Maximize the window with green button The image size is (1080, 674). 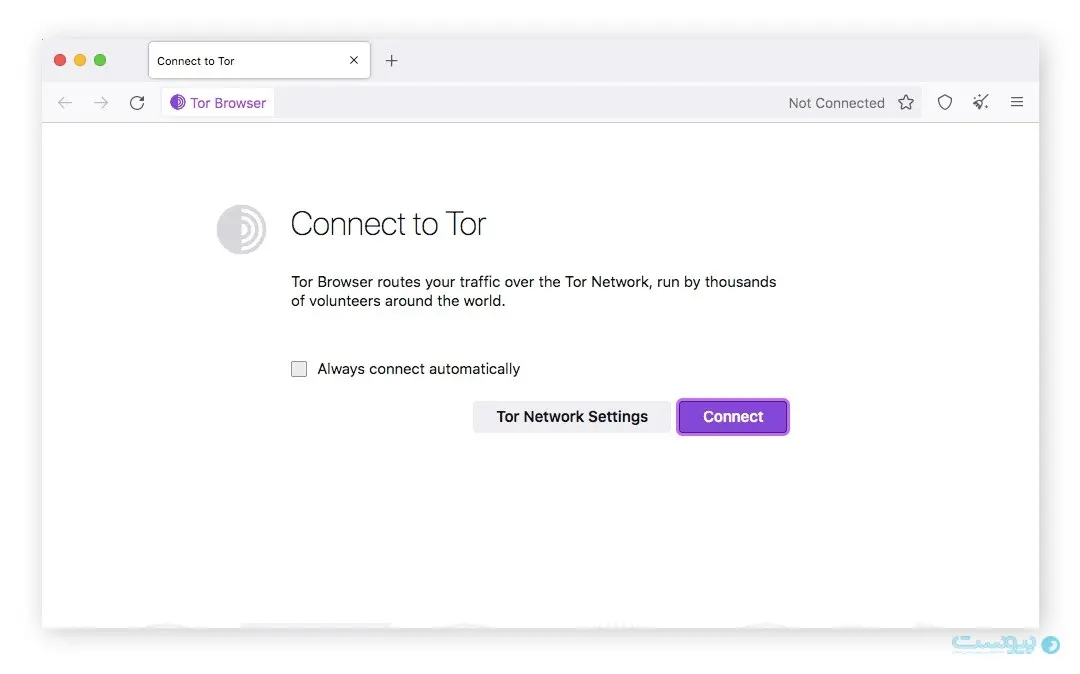pos(100,60)
